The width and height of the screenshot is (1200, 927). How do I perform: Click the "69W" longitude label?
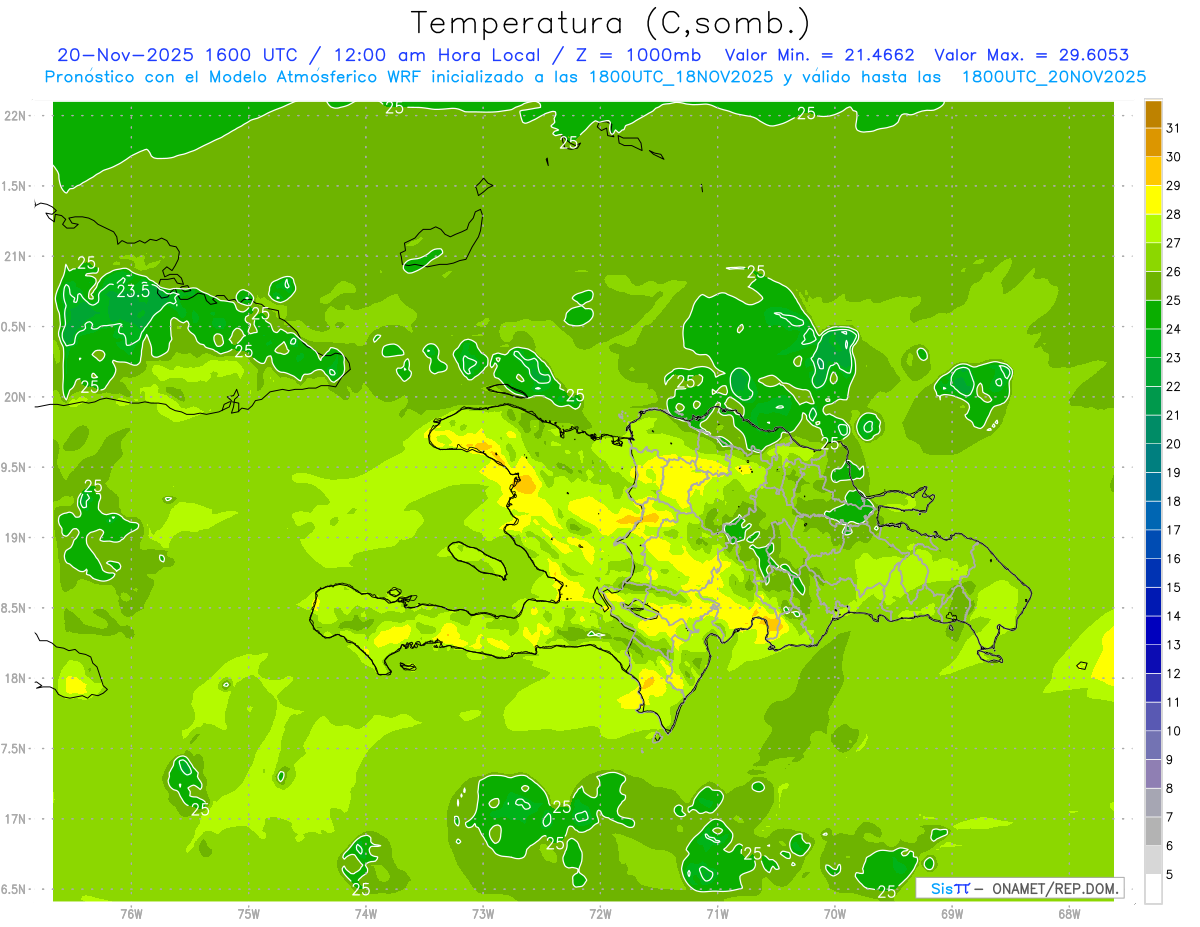coord(952,914)
